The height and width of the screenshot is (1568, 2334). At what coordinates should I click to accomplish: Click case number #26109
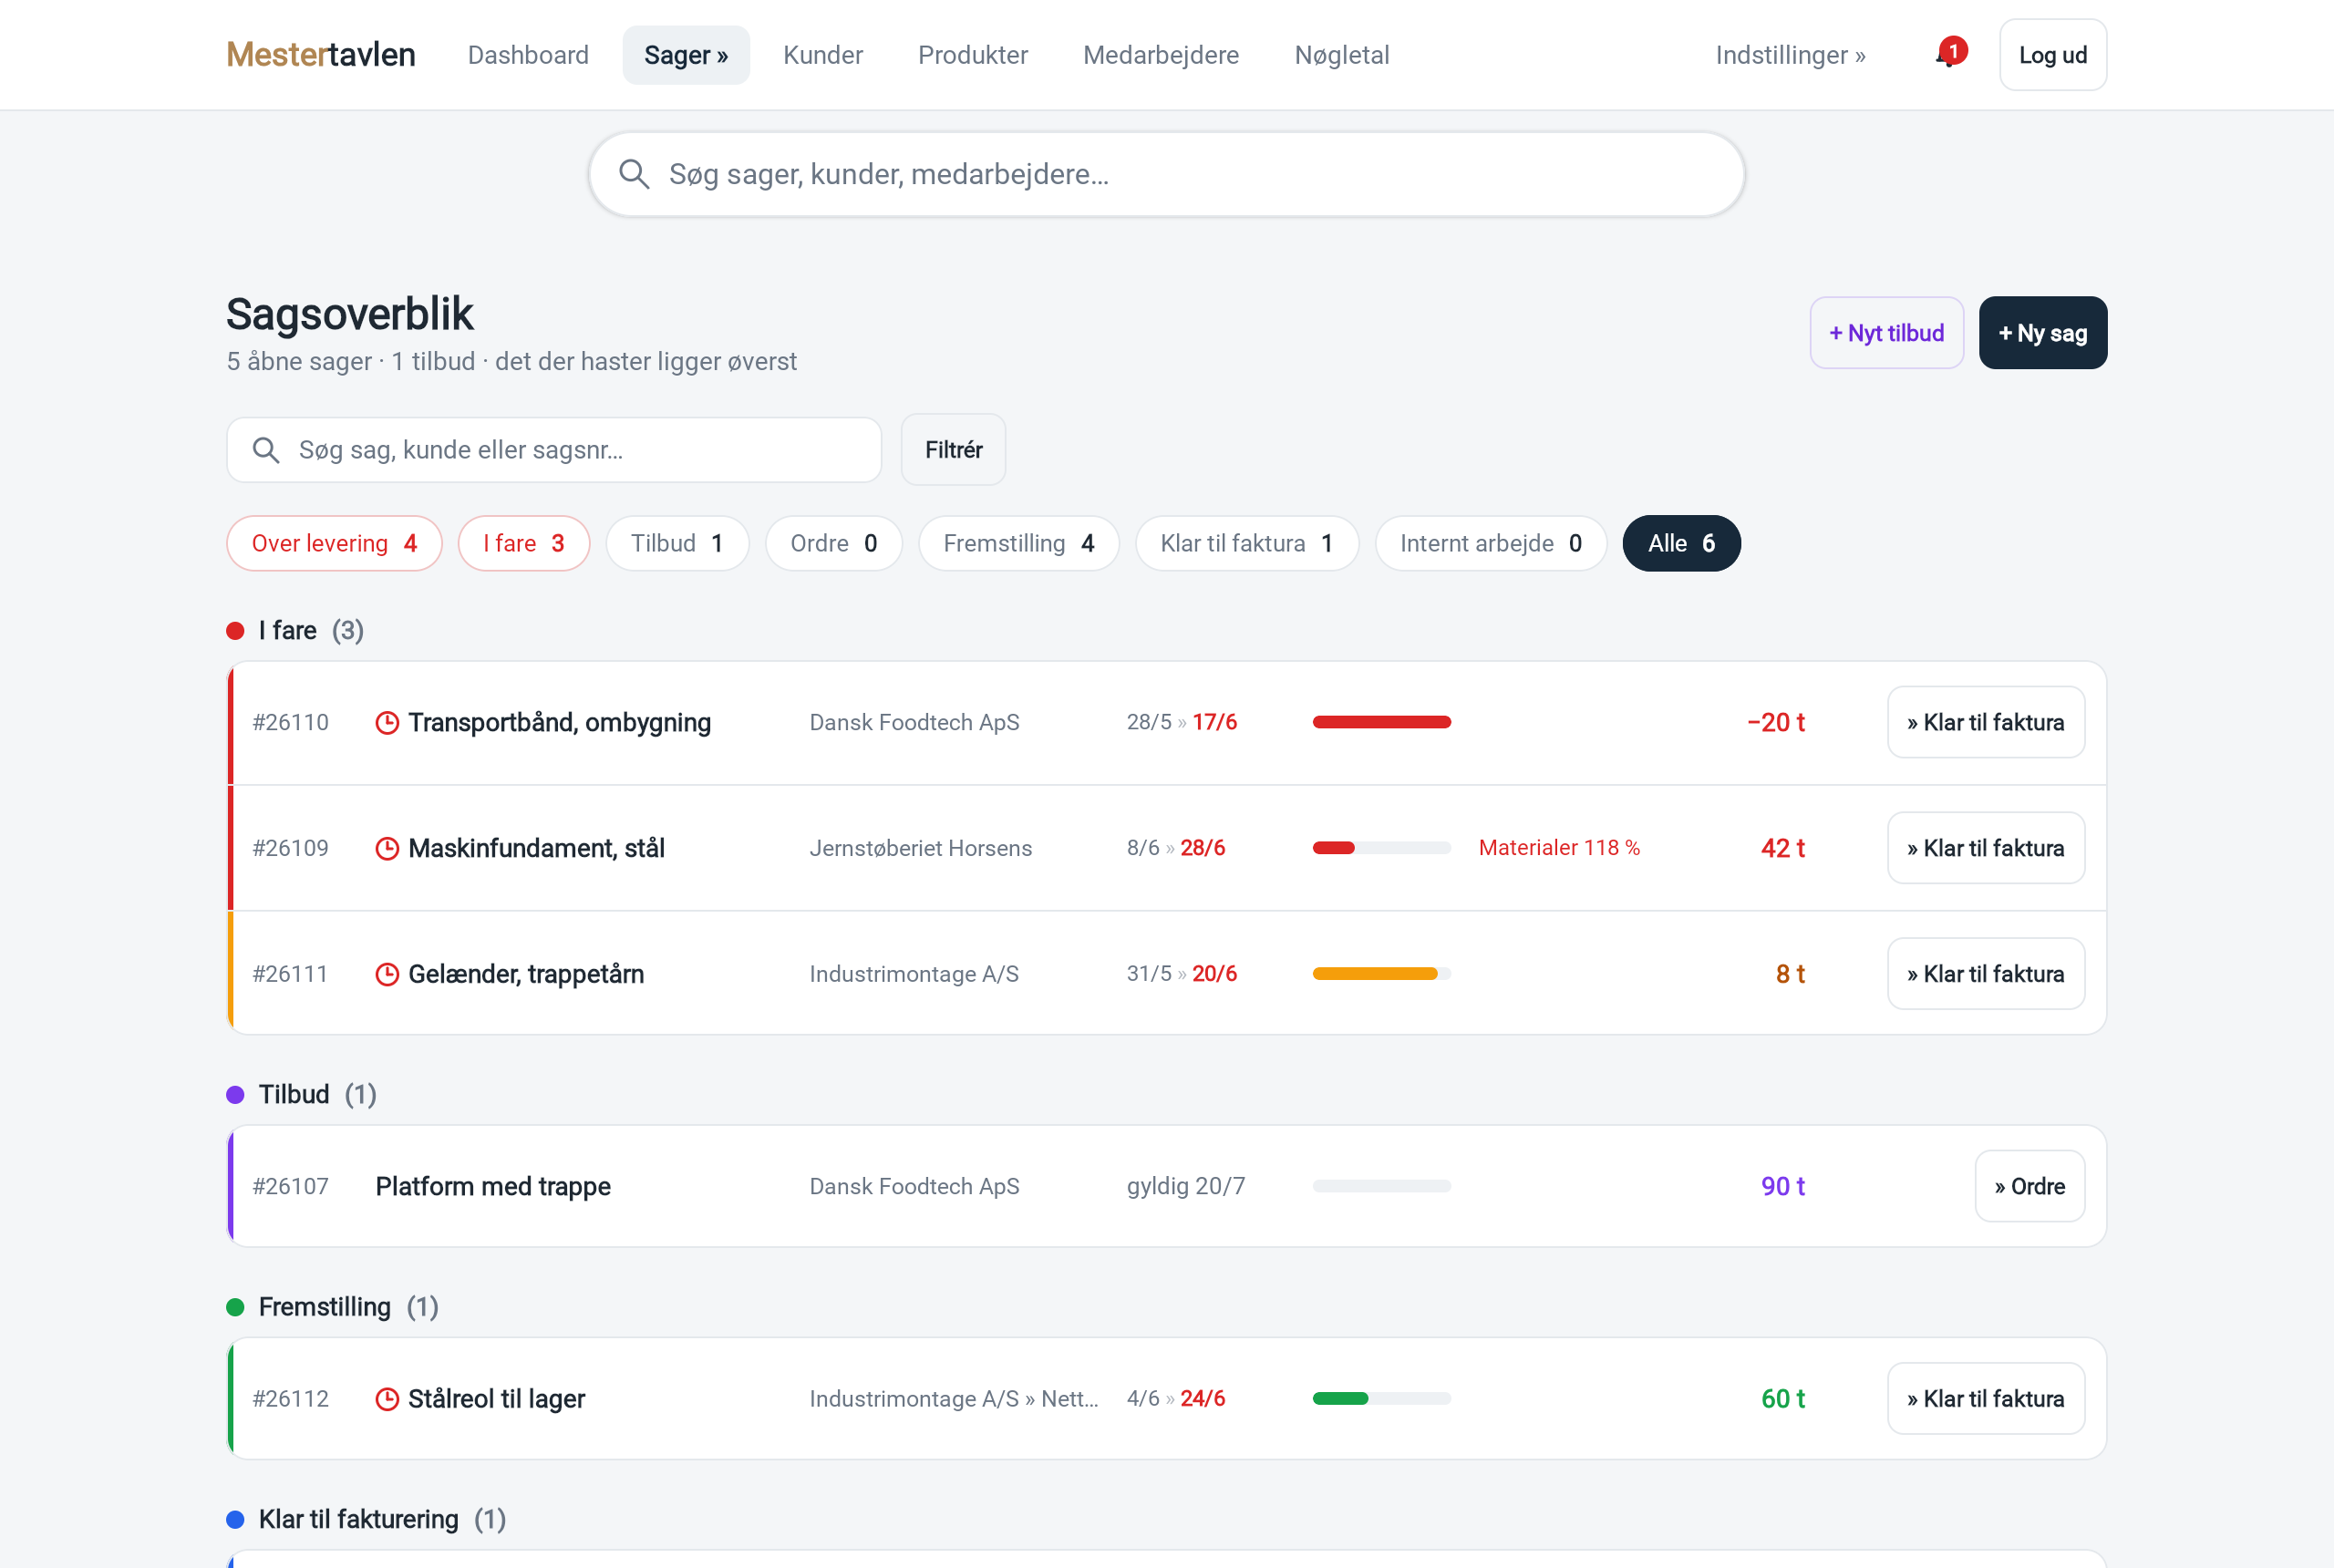point(290,848)
